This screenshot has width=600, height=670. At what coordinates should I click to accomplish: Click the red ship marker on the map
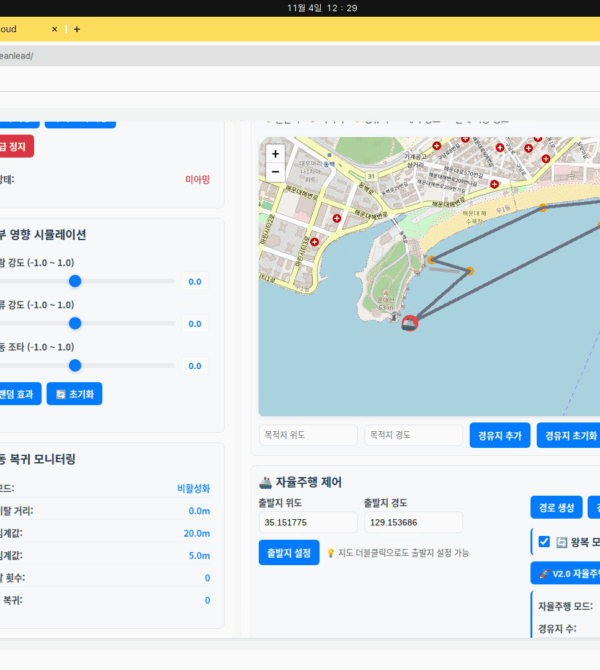(409, 322)
